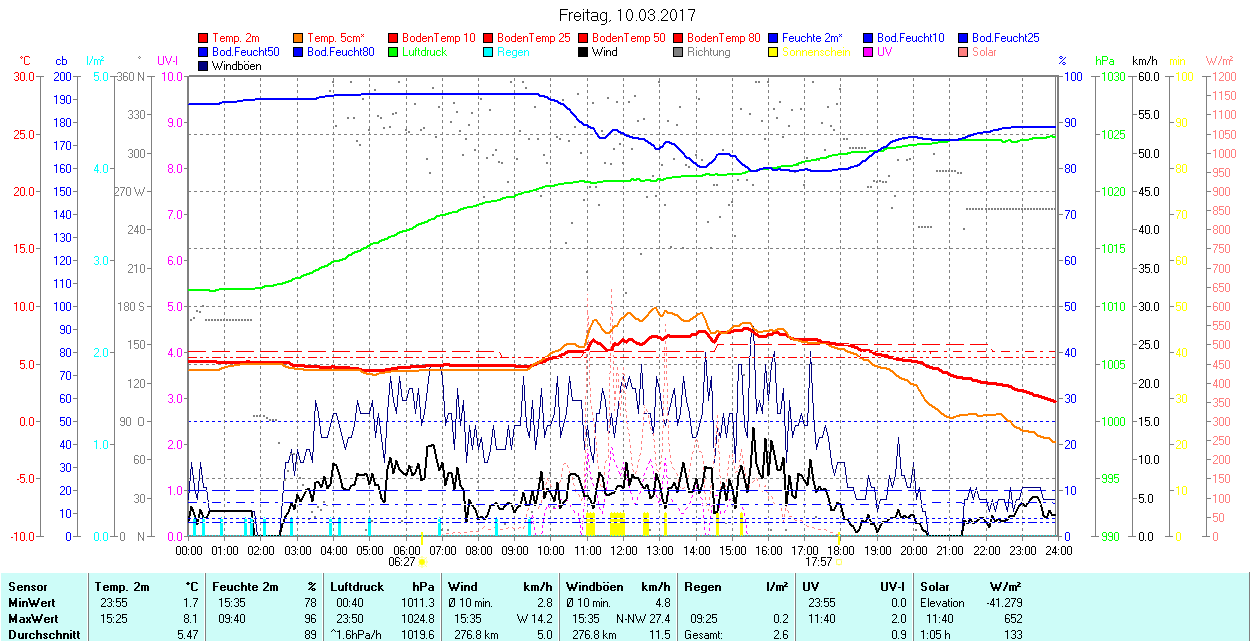
Task: Click the 17:57 sunset time marker
Action: [818, 562]
